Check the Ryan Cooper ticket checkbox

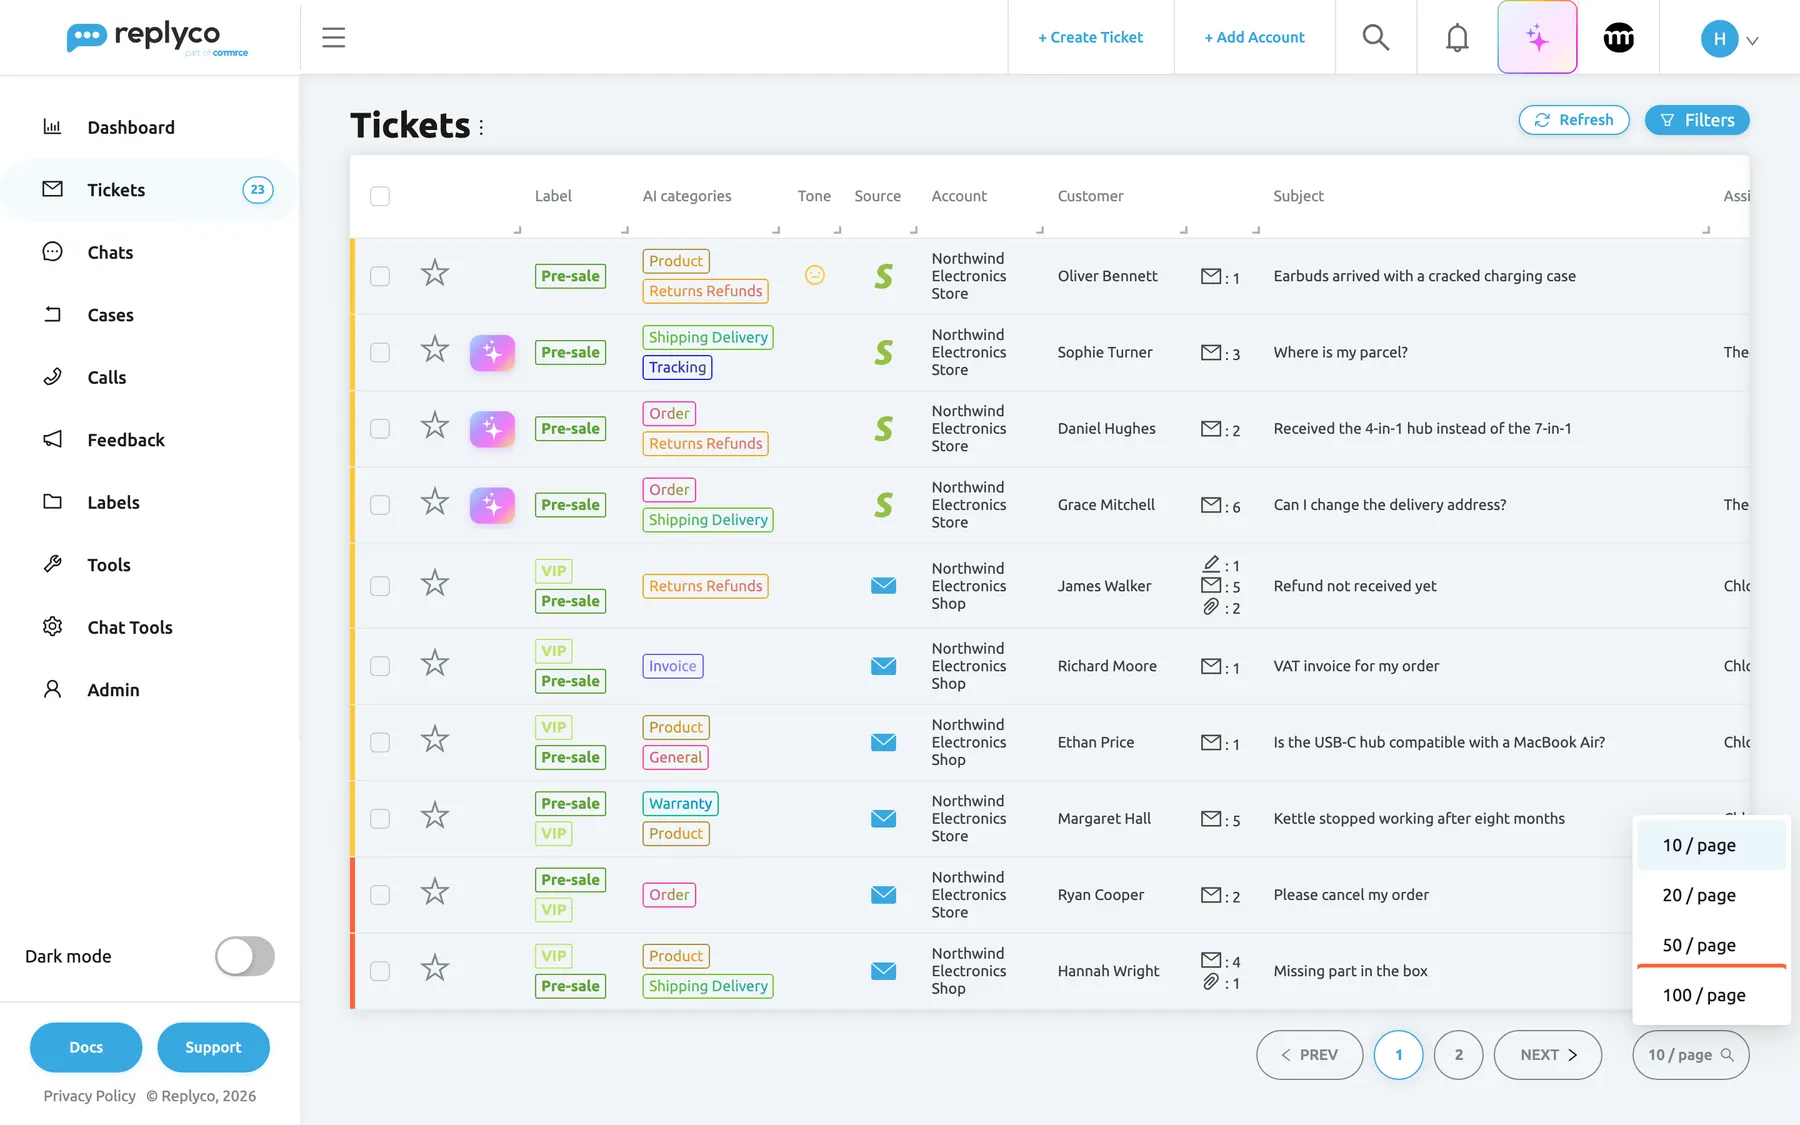pos(380,895)
